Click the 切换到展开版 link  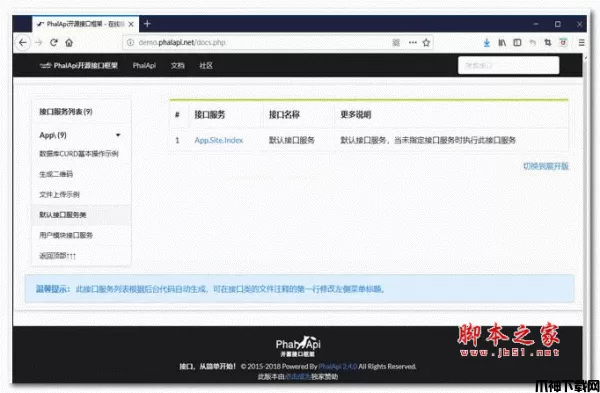(x=546, y=166)
